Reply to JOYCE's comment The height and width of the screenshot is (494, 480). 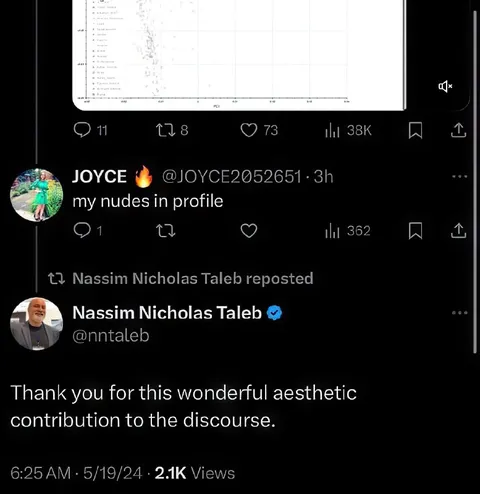point(87,231)
